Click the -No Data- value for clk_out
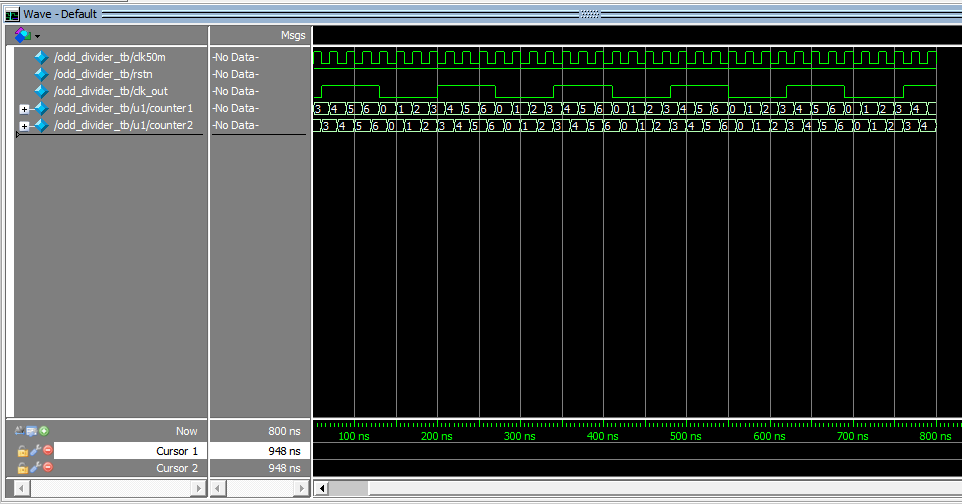Image resolution: width=962 pixels, height=504 pixels. [x=236, y=91]
